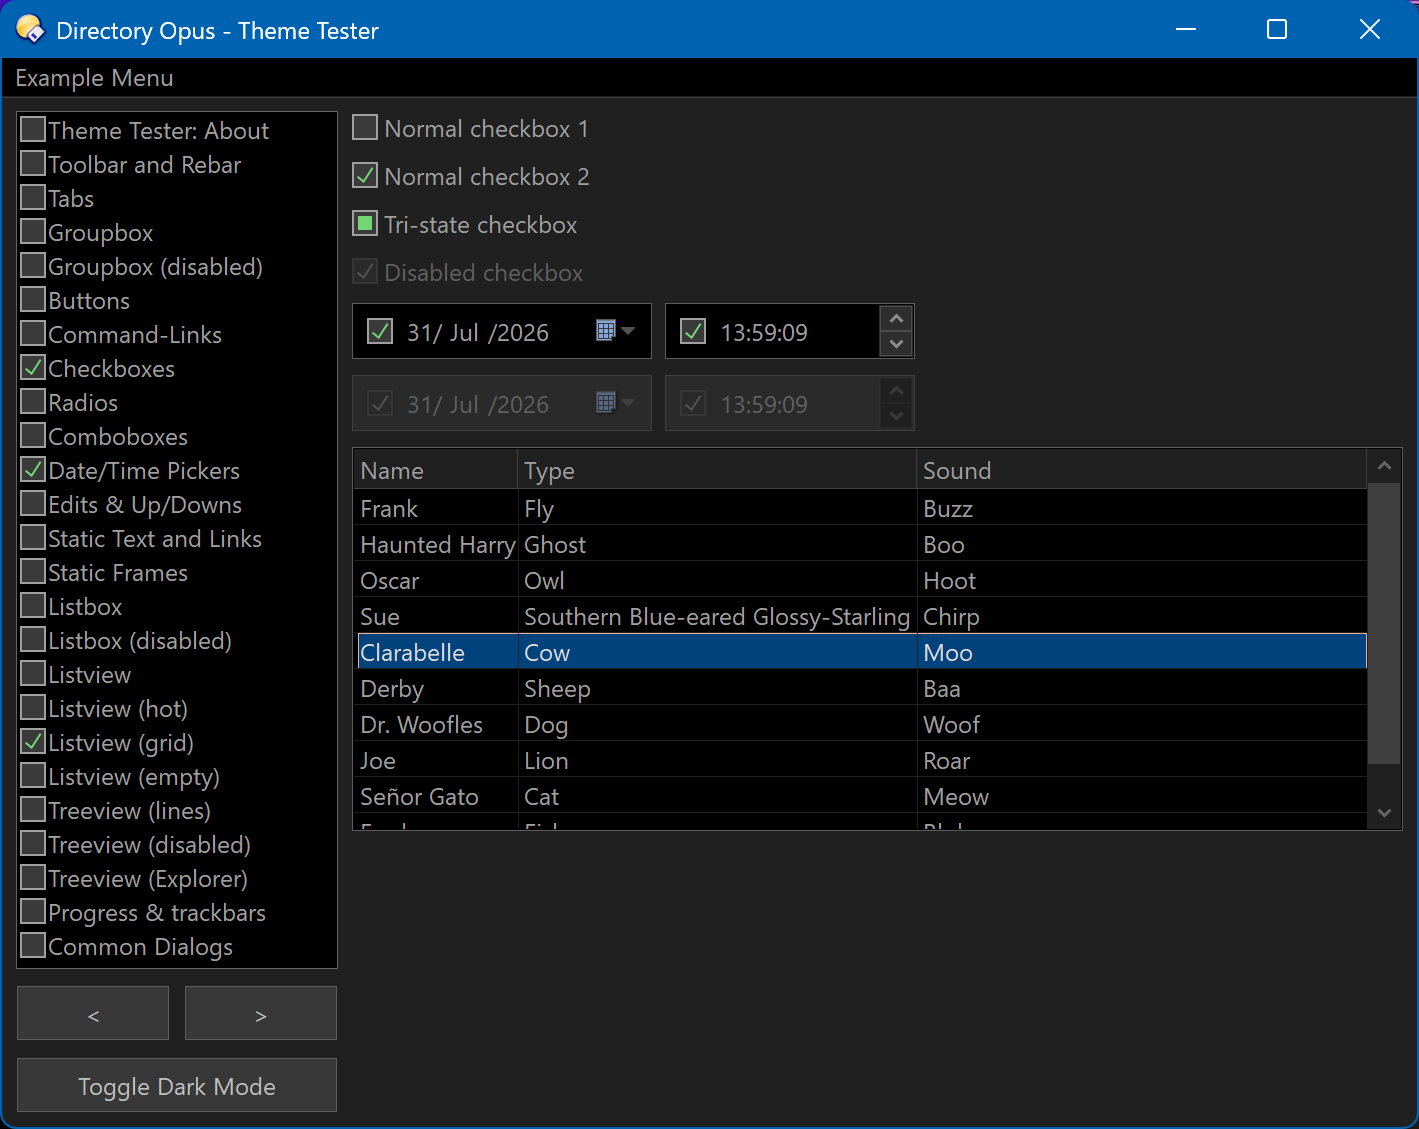Check the Groupbox item

tap(33, 232)
